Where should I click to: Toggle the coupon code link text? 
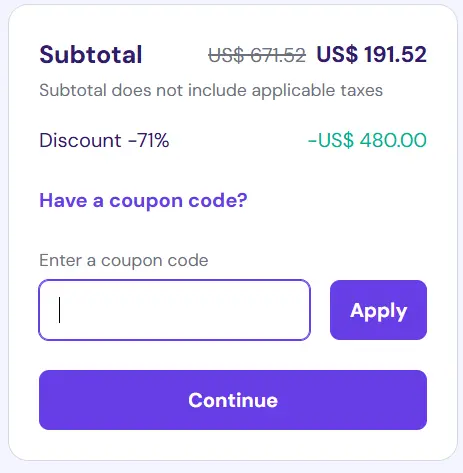(143, 201)
